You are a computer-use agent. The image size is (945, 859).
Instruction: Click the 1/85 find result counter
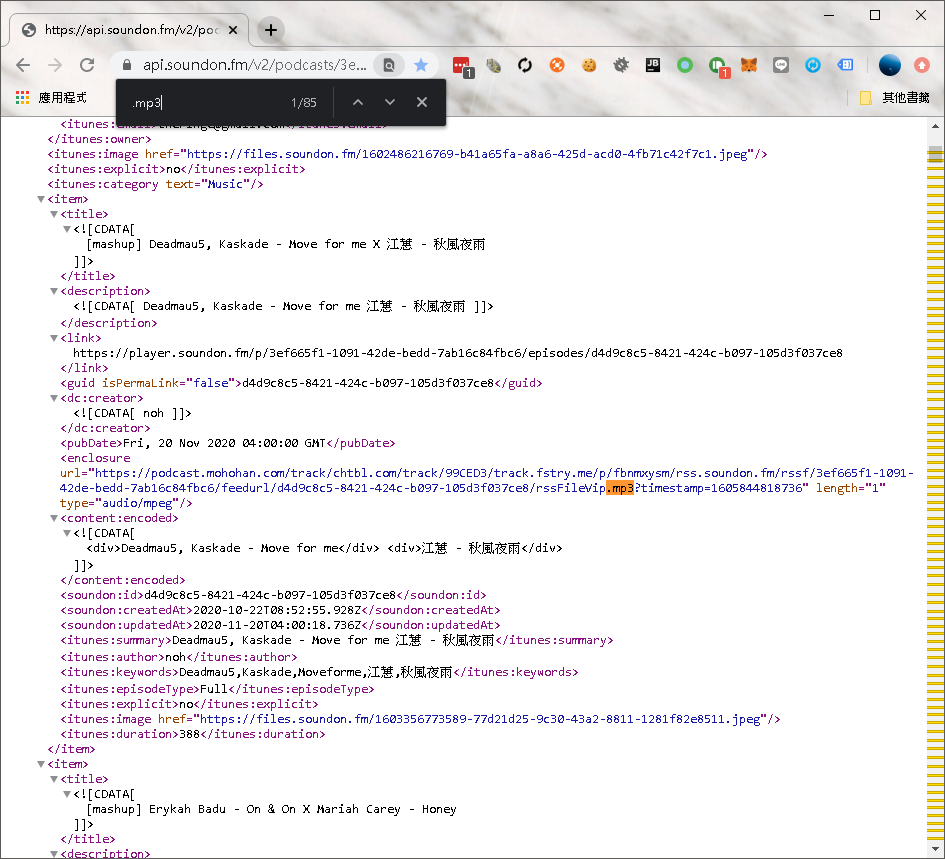[304, 103]
